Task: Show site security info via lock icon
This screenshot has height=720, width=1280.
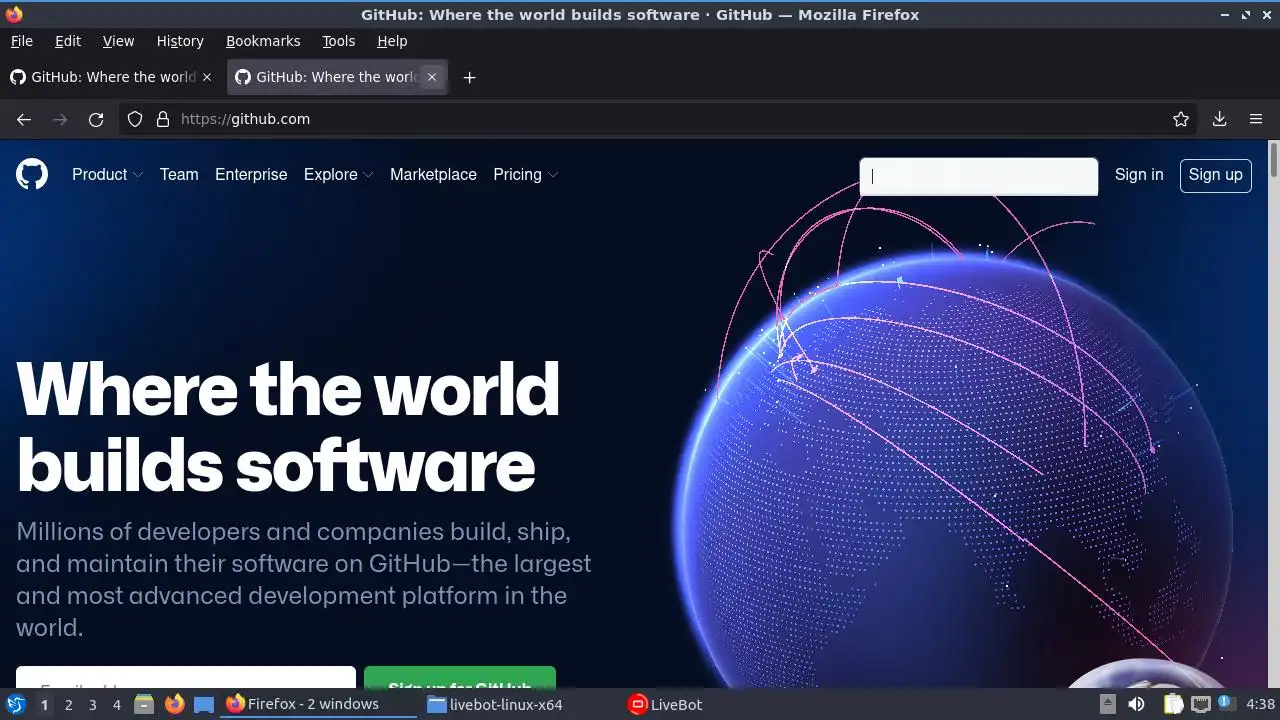Action: tap(163, 119)
